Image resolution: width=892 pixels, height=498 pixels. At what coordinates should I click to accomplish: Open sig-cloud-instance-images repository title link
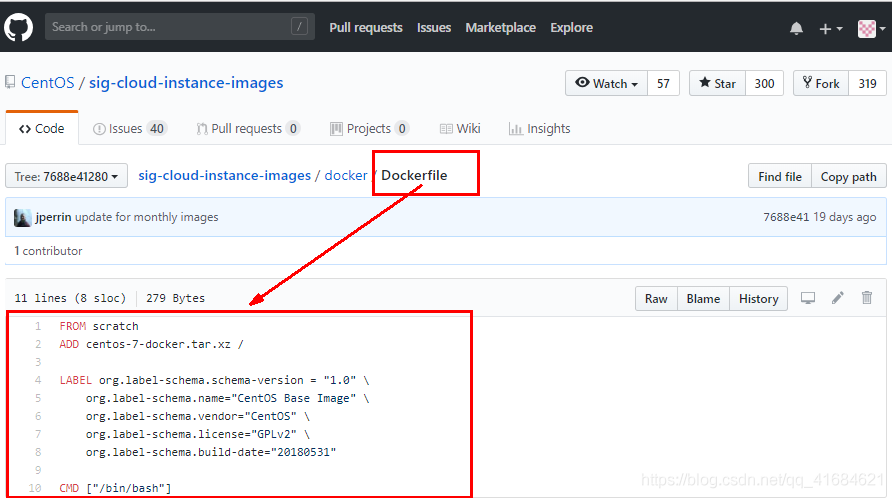[186, 83]
